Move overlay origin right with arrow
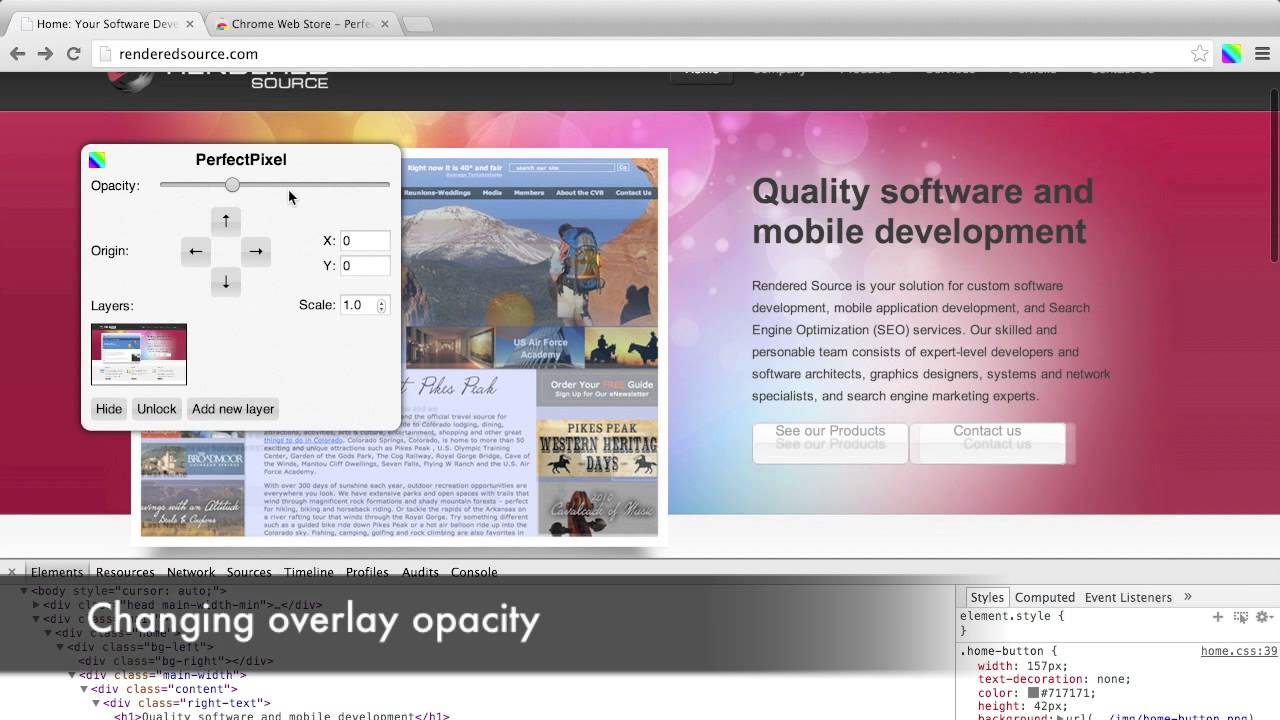This screenshot has height=720, width=1280. tap(256, 251)
